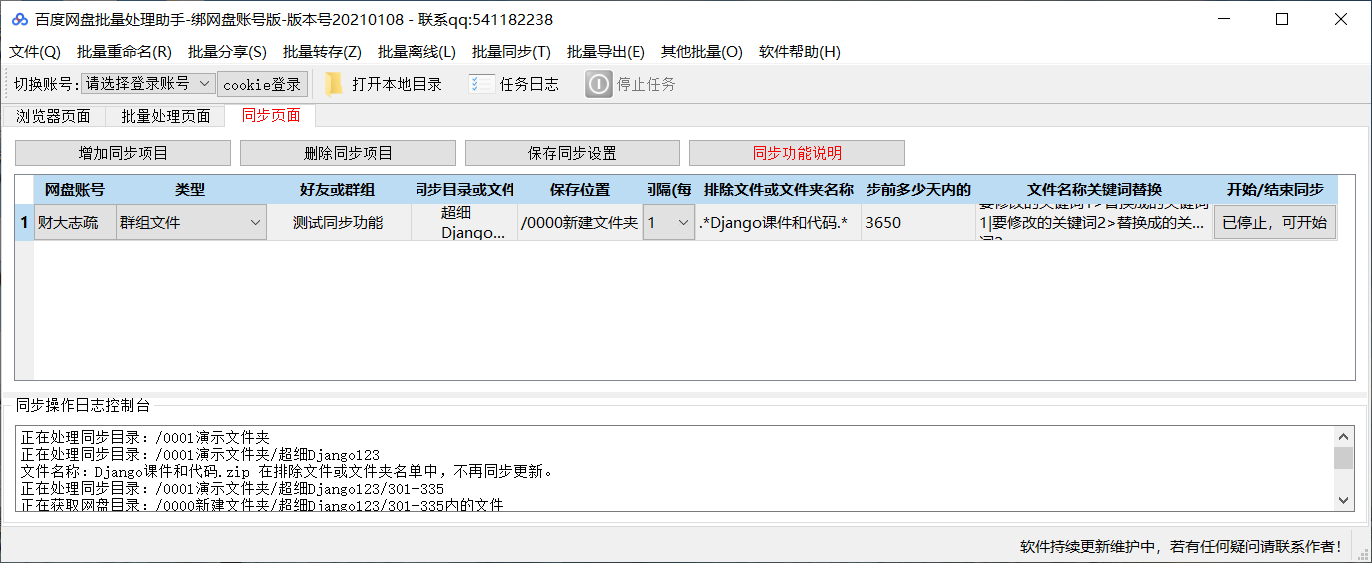The width and height of the screenshot is (1372, 563).
Task: Click the status bar message about contacting author
Action: 1181,546
